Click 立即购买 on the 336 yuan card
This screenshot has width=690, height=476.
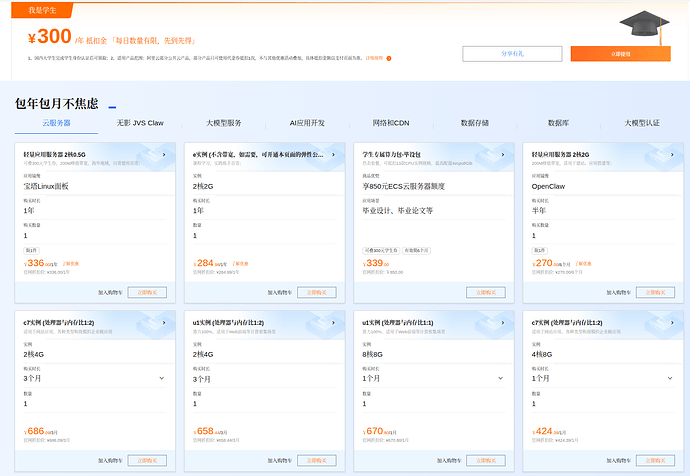pyautogui.click(x=147, y=292)
